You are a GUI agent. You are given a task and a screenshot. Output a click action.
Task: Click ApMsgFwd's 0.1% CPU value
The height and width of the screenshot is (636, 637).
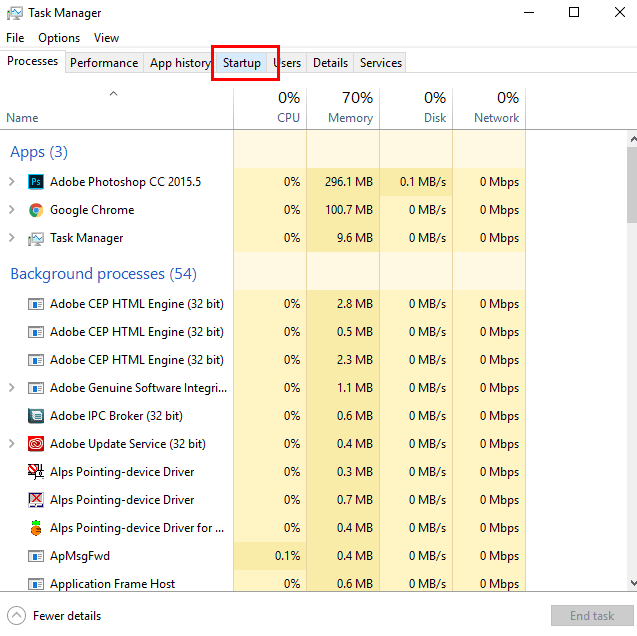point(287,556)
